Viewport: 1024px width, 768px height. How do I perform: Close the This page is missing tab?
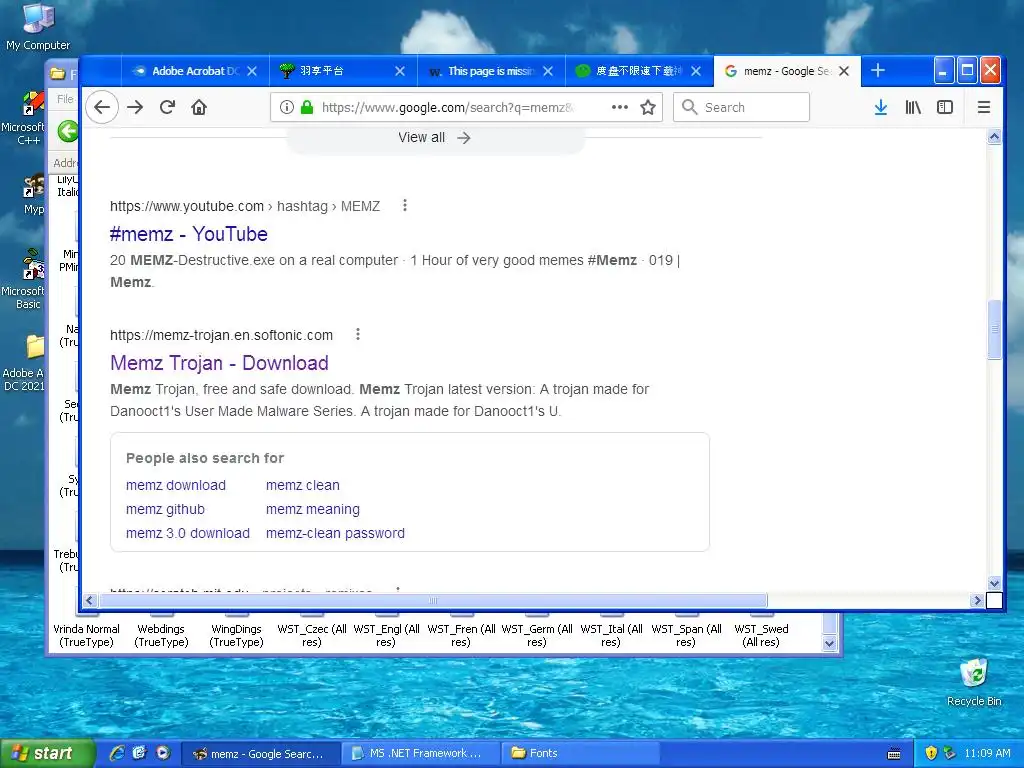pyautogui.click(x=548, y=71)
